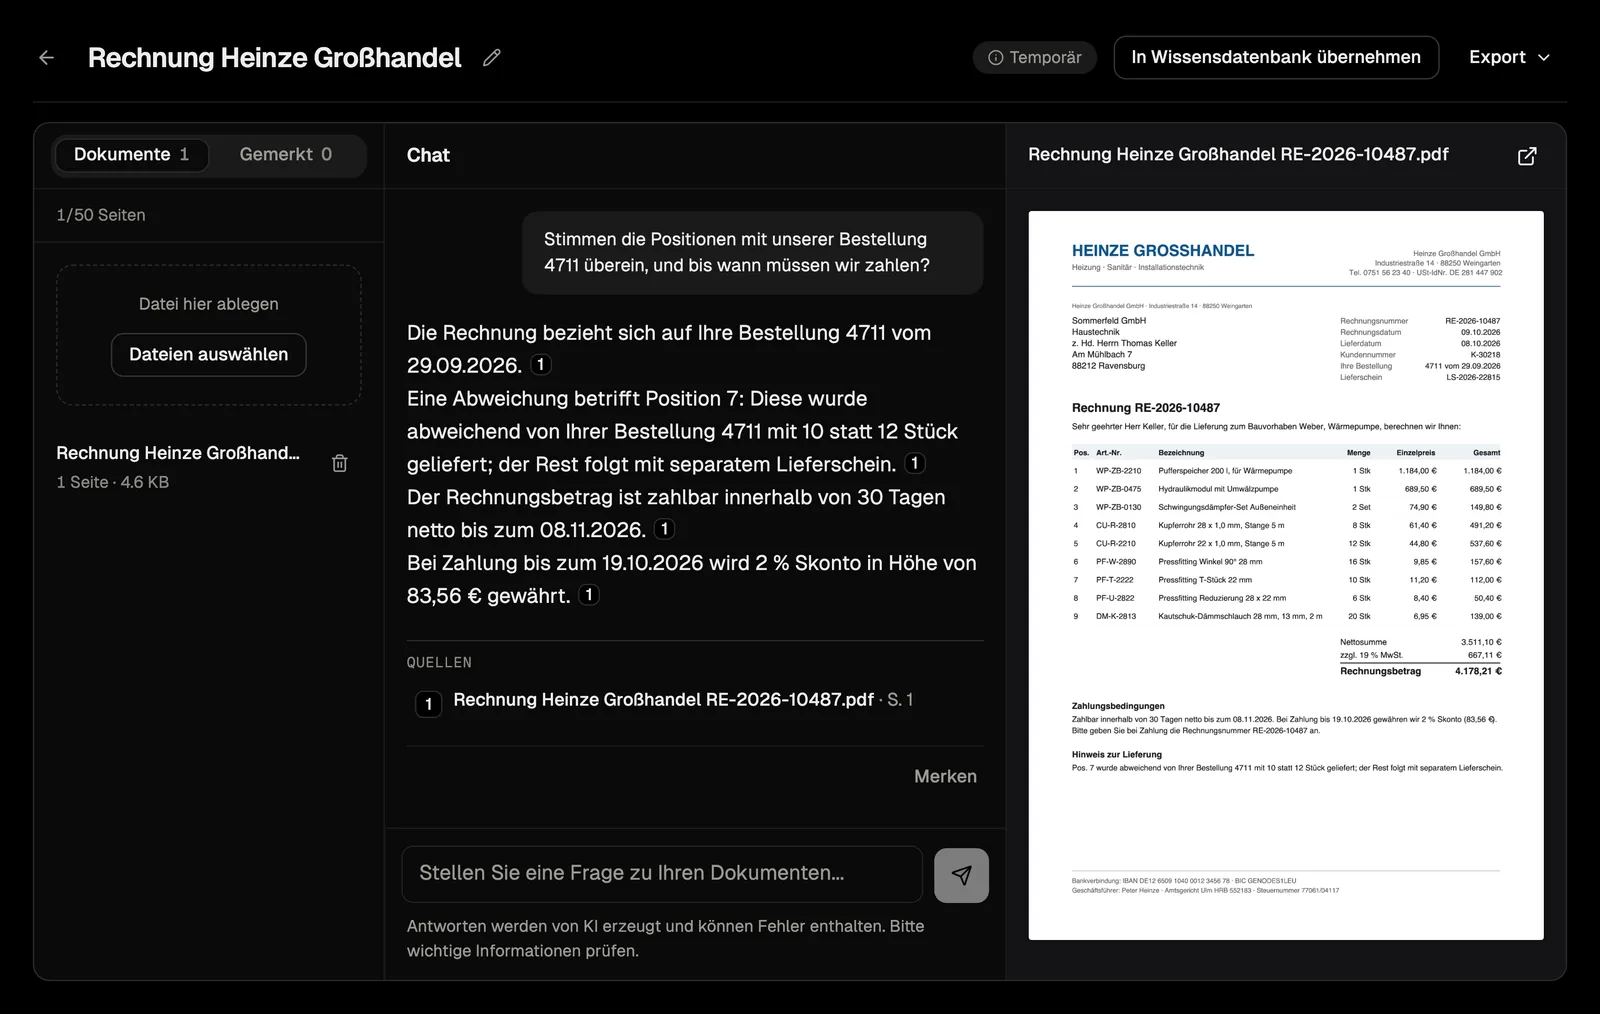Send the question with paper plane button

[961, 876]
